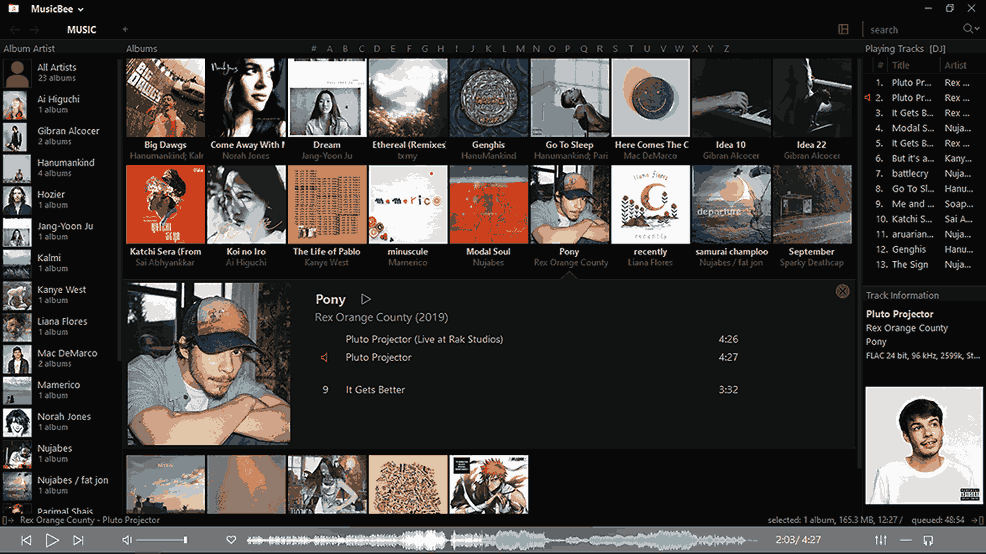
Task: Sort playing tracks by Artist column
Action: pyautogui.click(x=955, y=65)
